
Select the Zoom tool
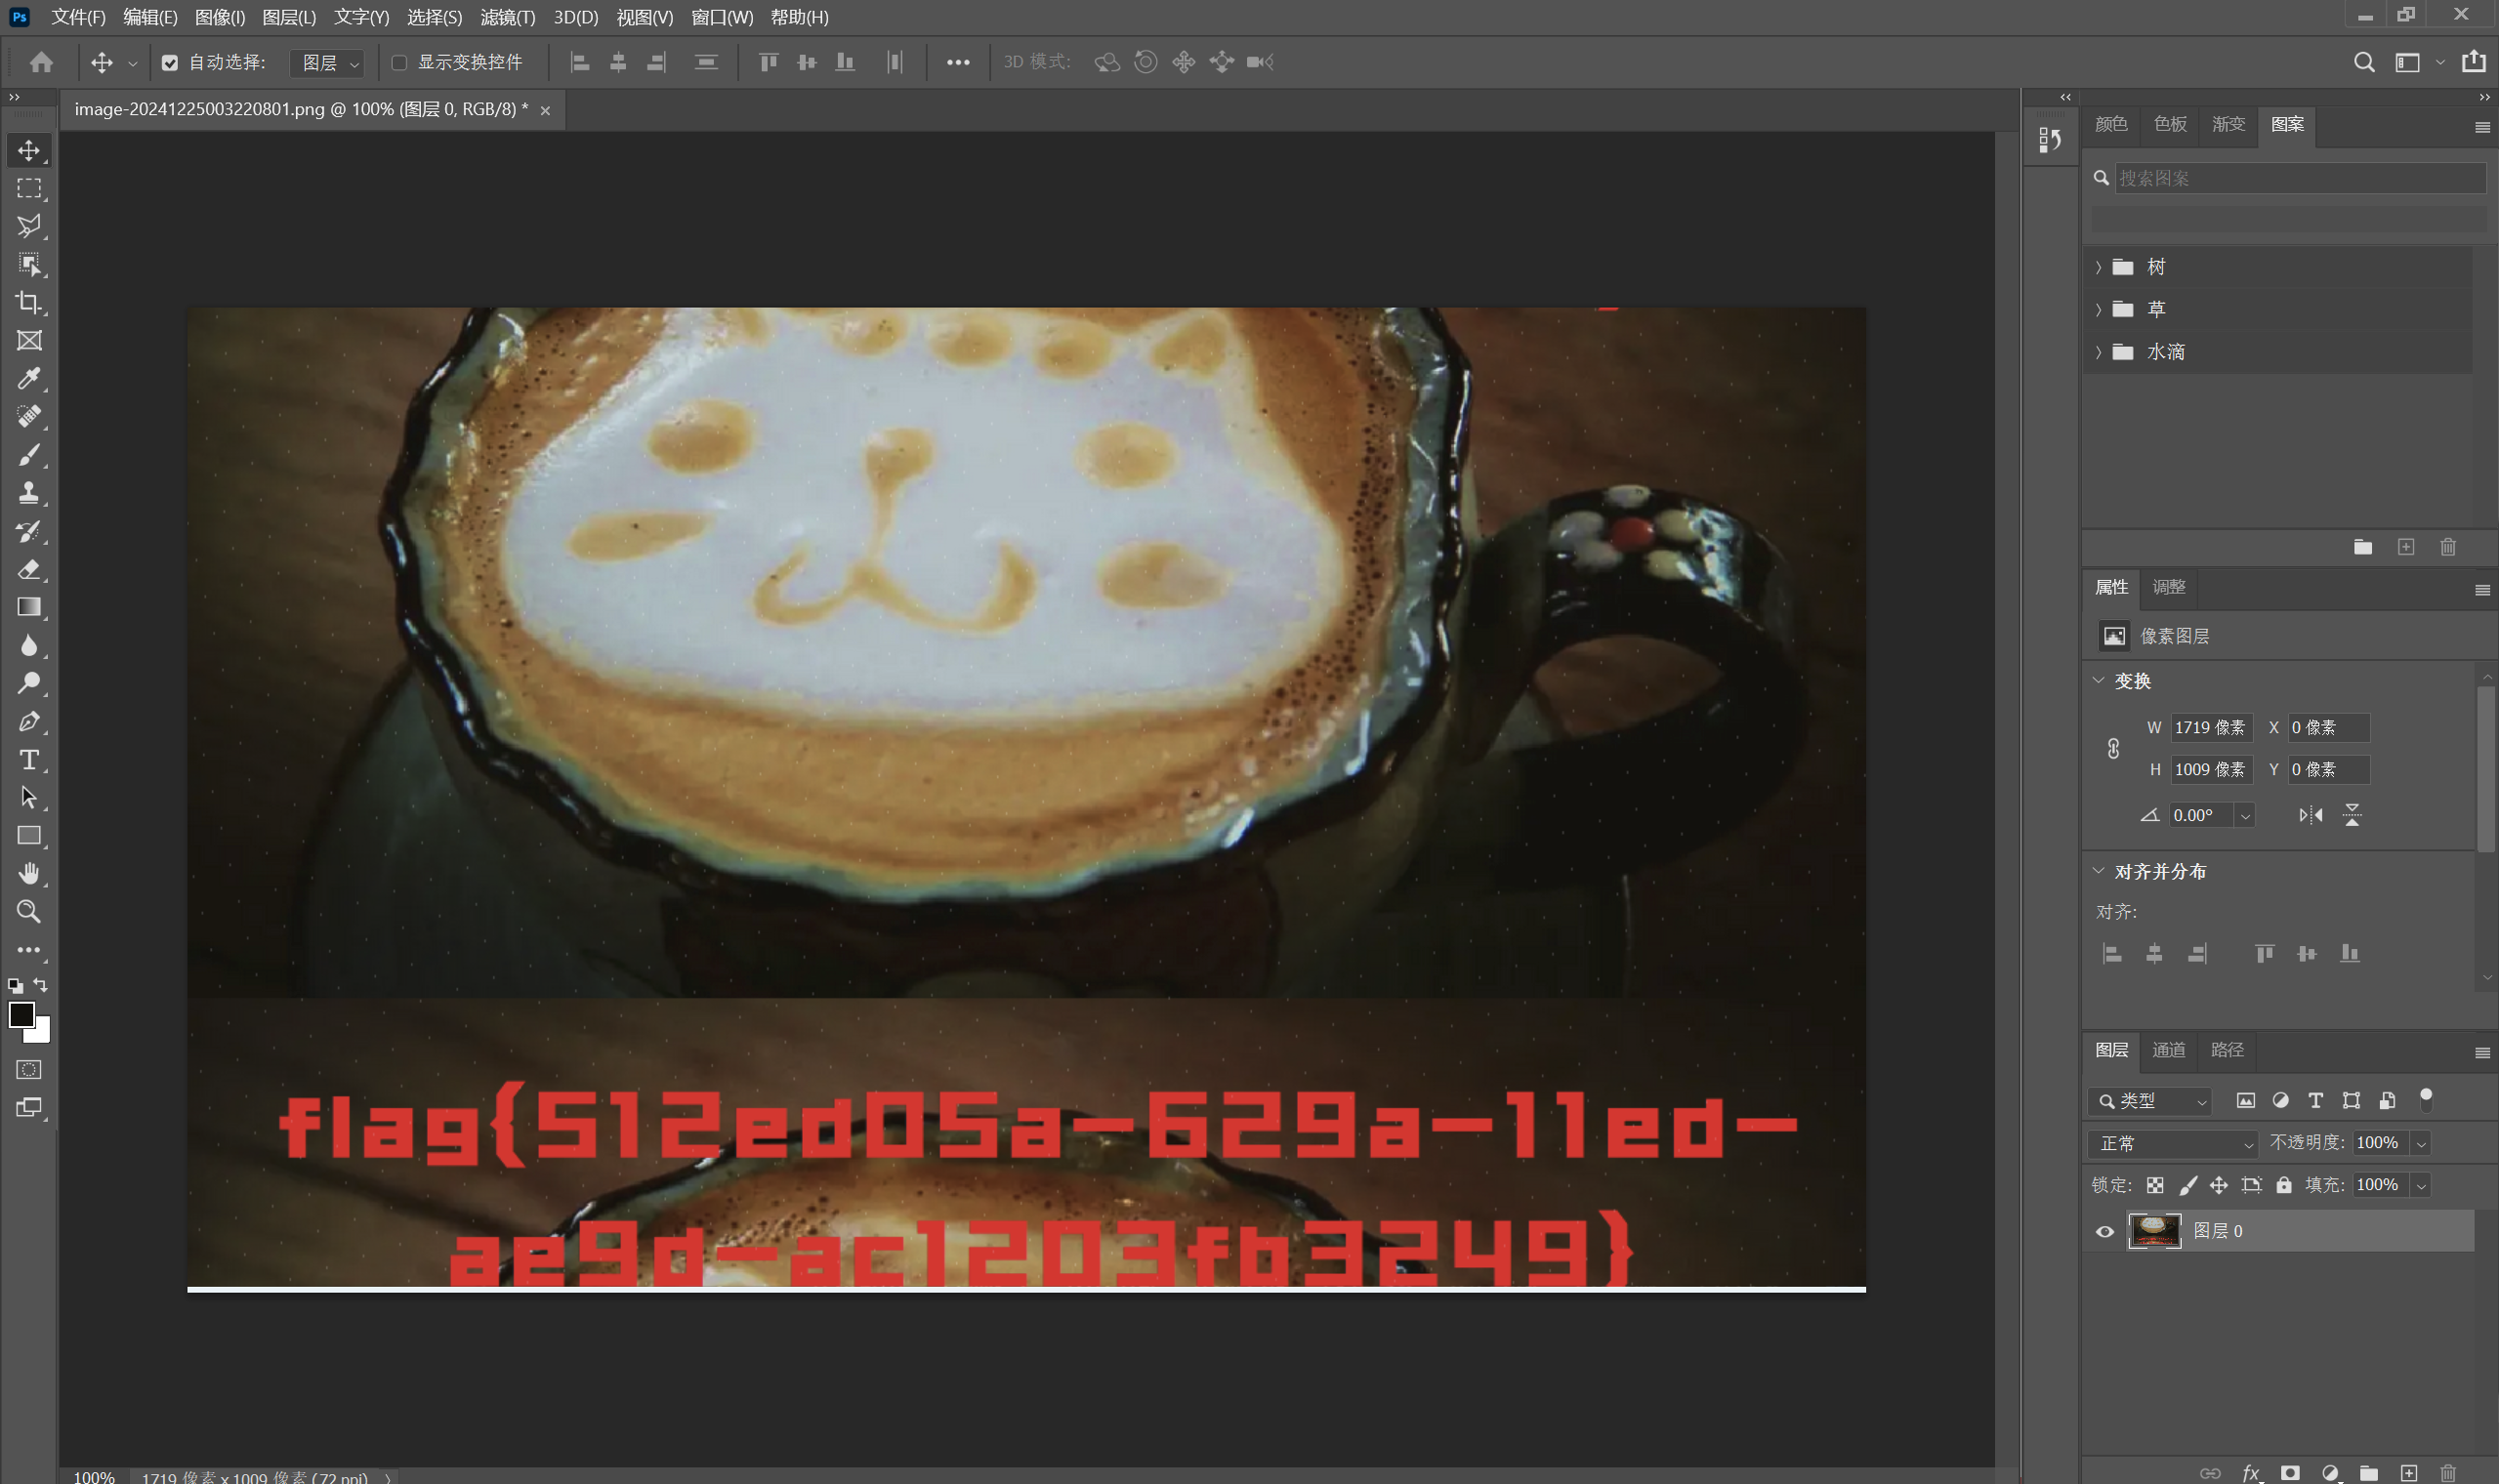pyautogui.click(x=29, y=912)
